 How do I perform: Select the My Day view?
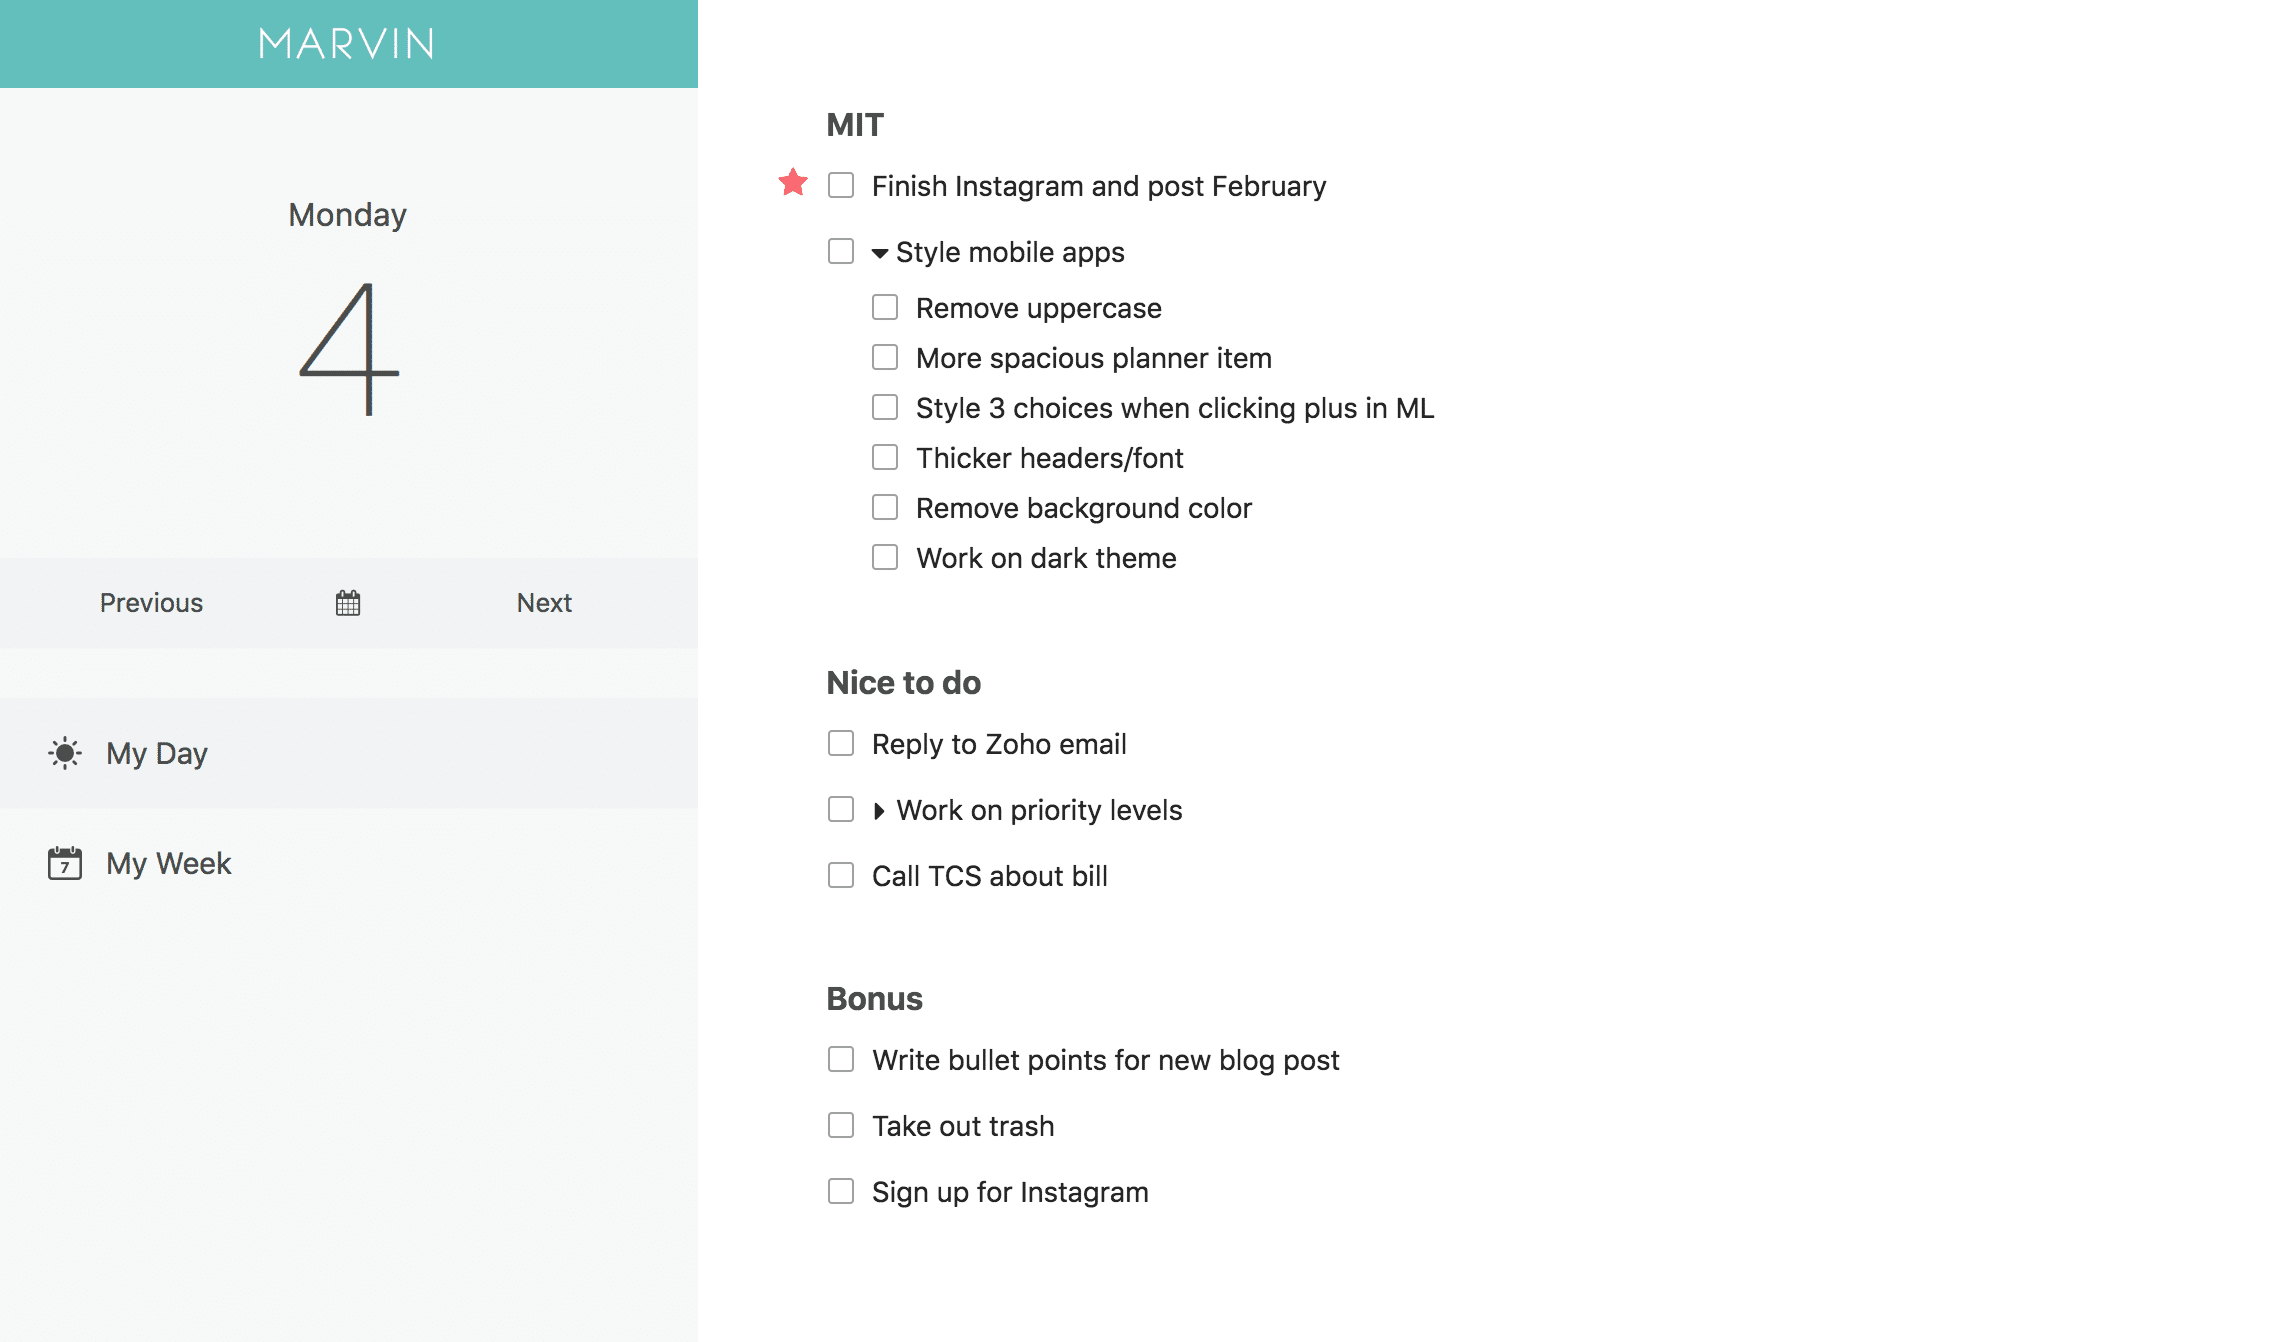[349, 753]
